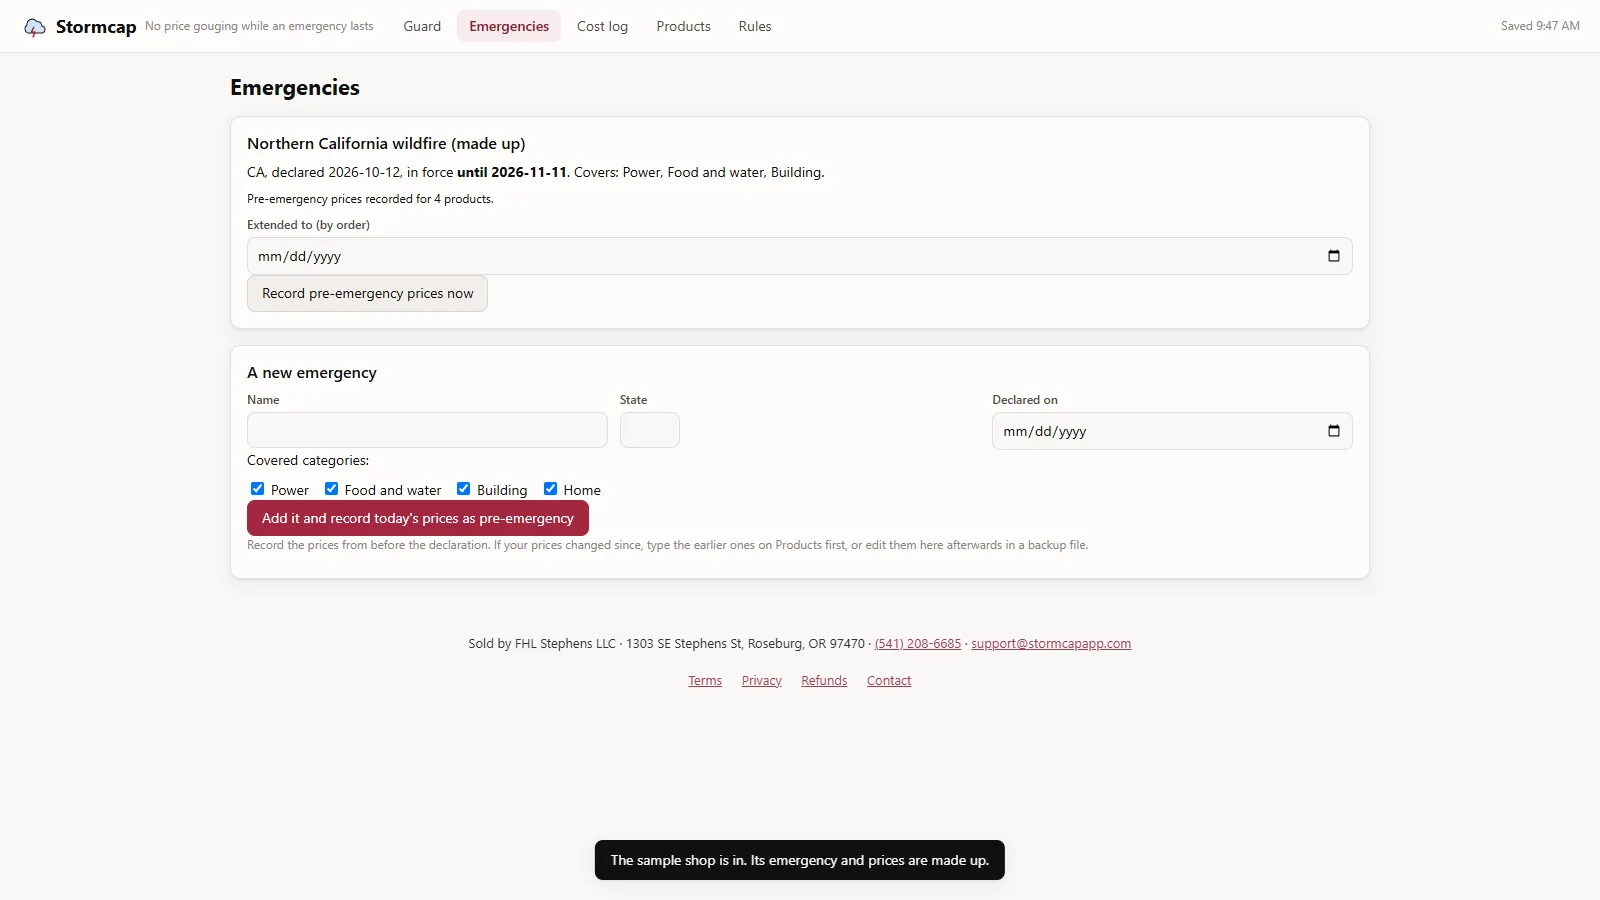This screenshot has width=1600, height=900.
Task: Click the State input field
Action: 650,430
